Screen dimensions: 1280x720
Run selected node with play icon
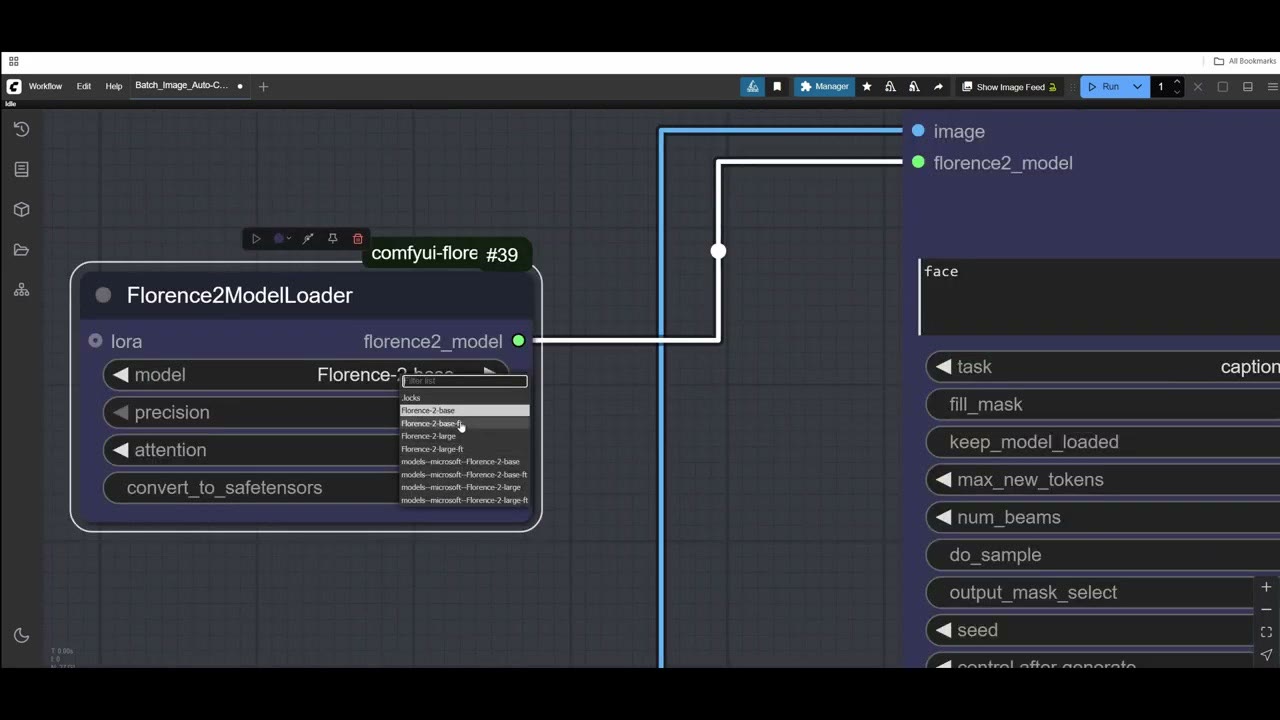point(256,239)
